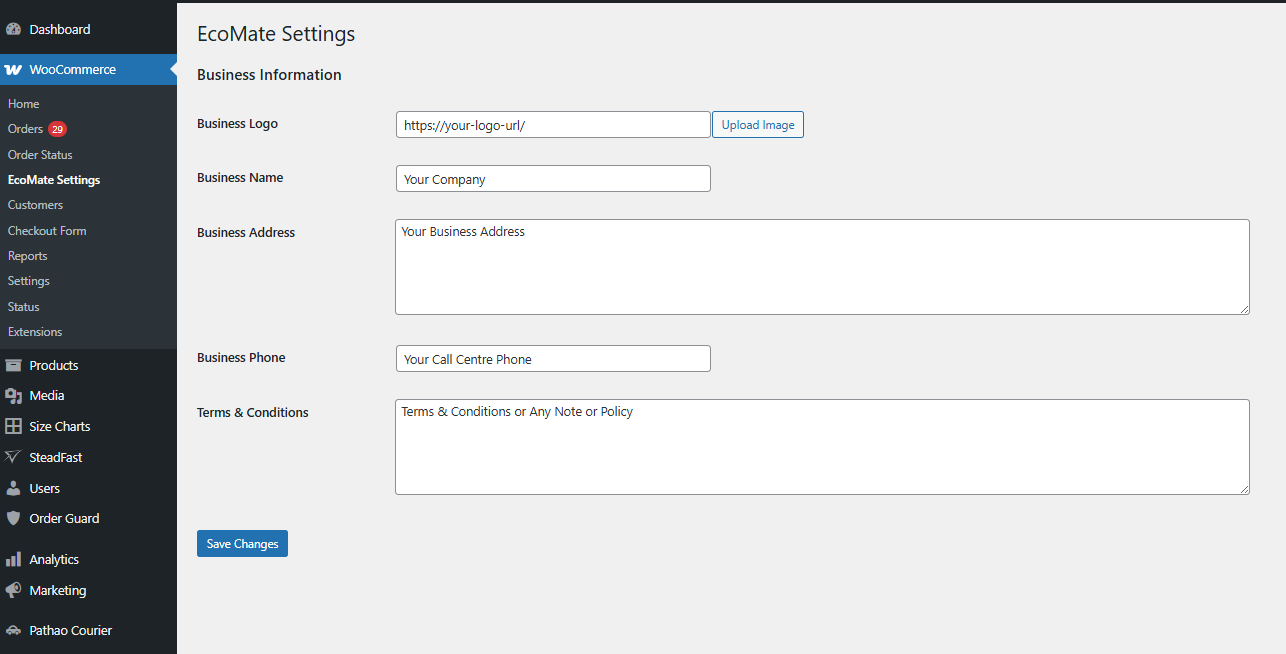Click into the Business Phone field
Viewport: 1286px width, 654px height.
[x=553, y=358]
